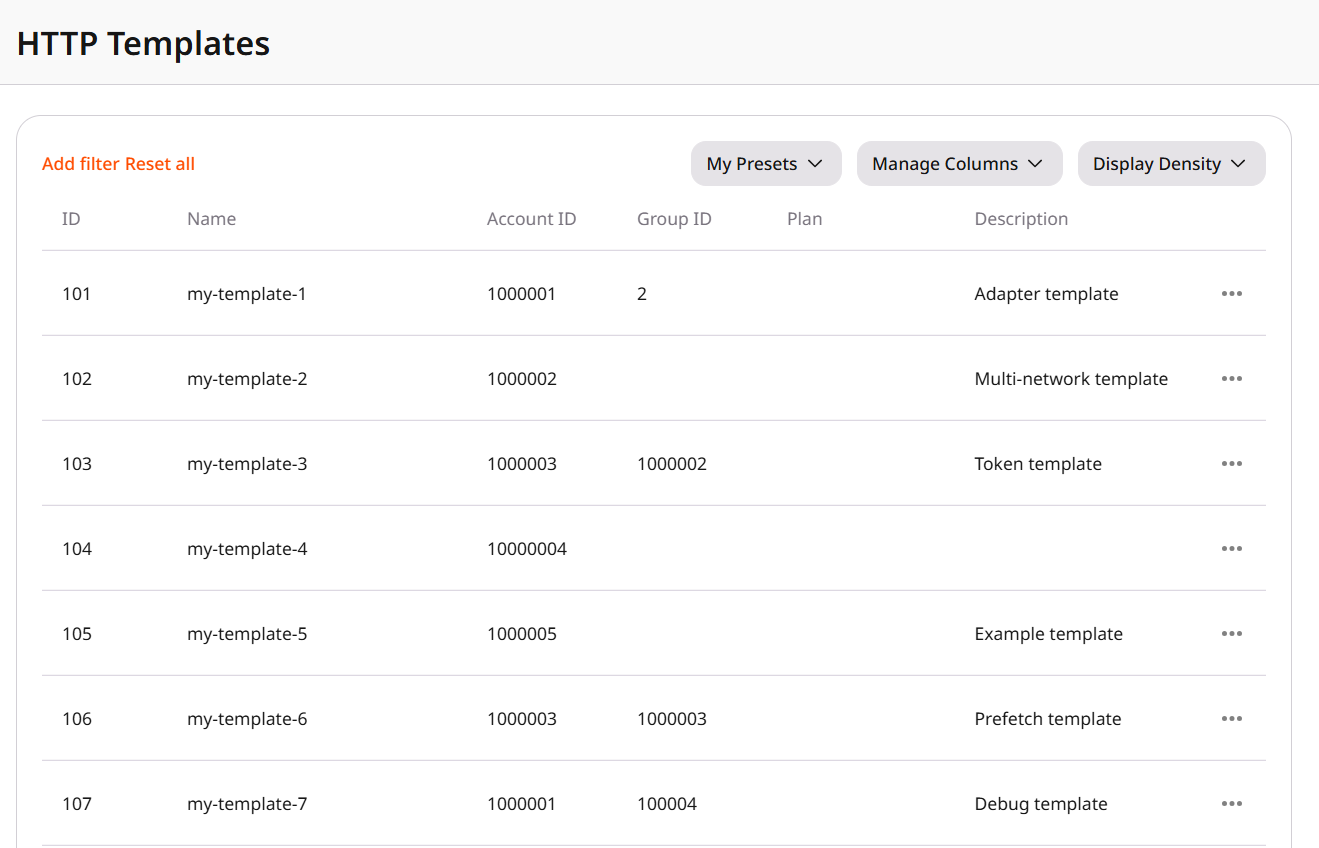1319x848 pixels.
Task: Click the Account ID column header
Action: click(532, 219)
